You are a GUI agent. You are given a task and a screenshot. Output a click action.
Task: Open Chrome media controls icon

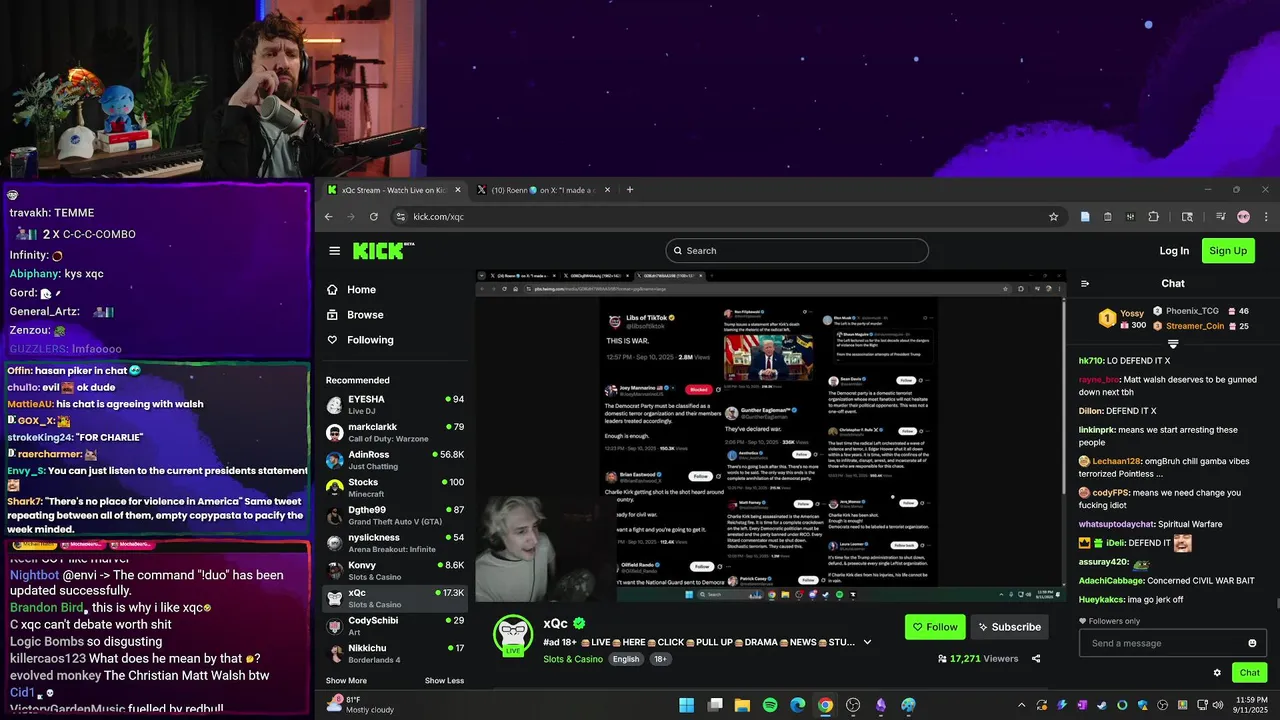point(1220,217)
